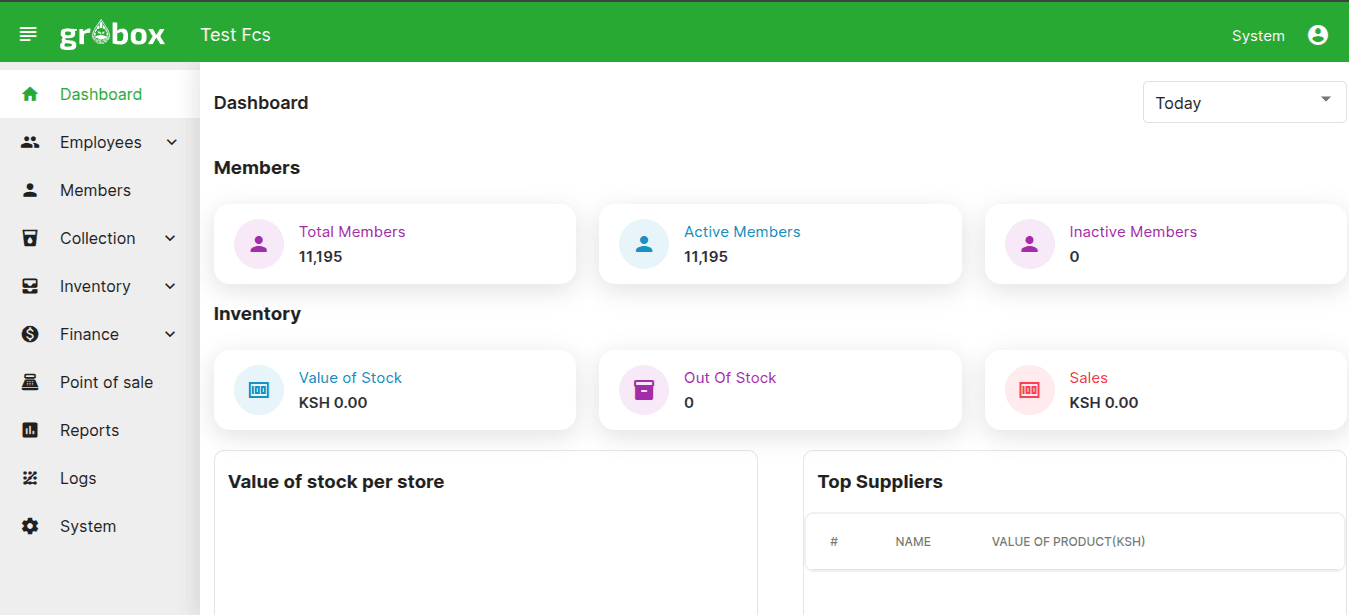Click the Point of sale icon
1349x615 pixels.
click(30, 382)
